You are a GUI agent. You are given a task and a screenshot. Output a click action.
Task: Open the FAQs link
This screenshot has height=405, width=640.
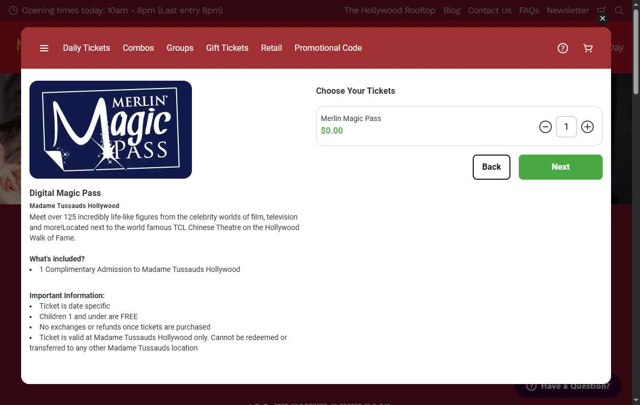click(x=529, y=10)
